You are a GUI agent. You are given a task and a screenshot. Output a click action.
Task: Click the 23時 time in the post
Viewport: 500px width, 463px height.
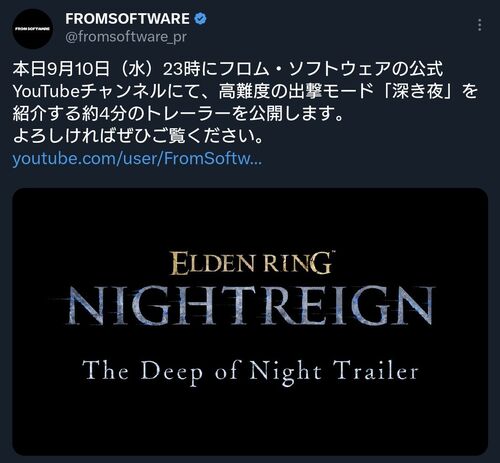pos(182,69)
